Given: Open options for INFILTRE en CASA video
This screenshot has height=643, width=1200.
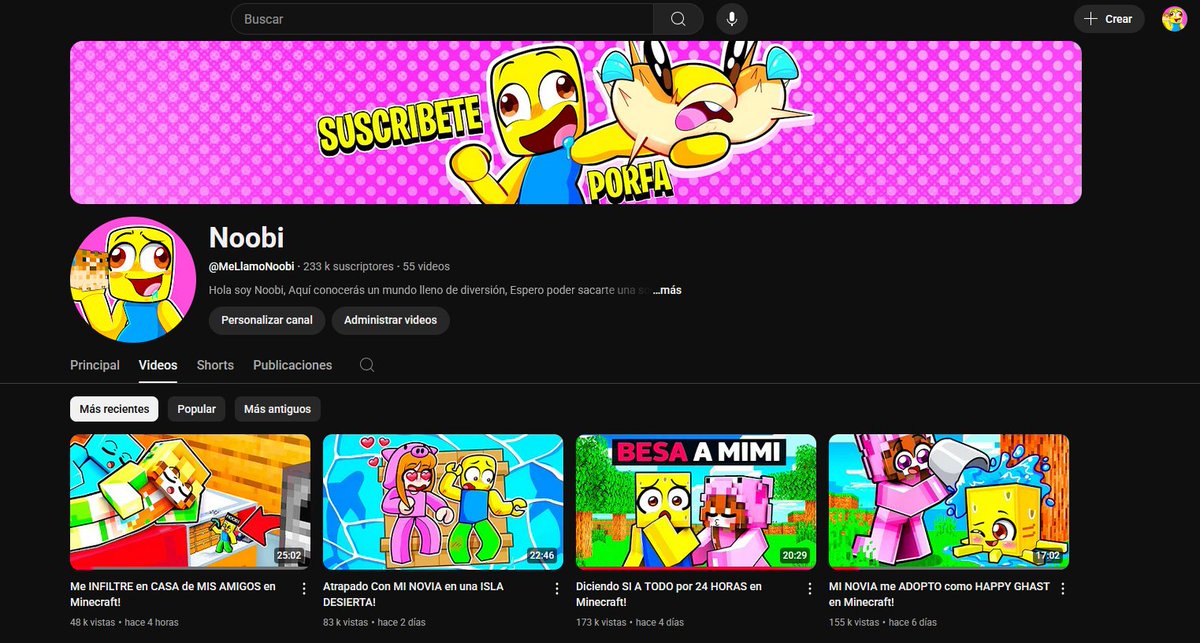Looking at the screenshot, I should 304,589.
